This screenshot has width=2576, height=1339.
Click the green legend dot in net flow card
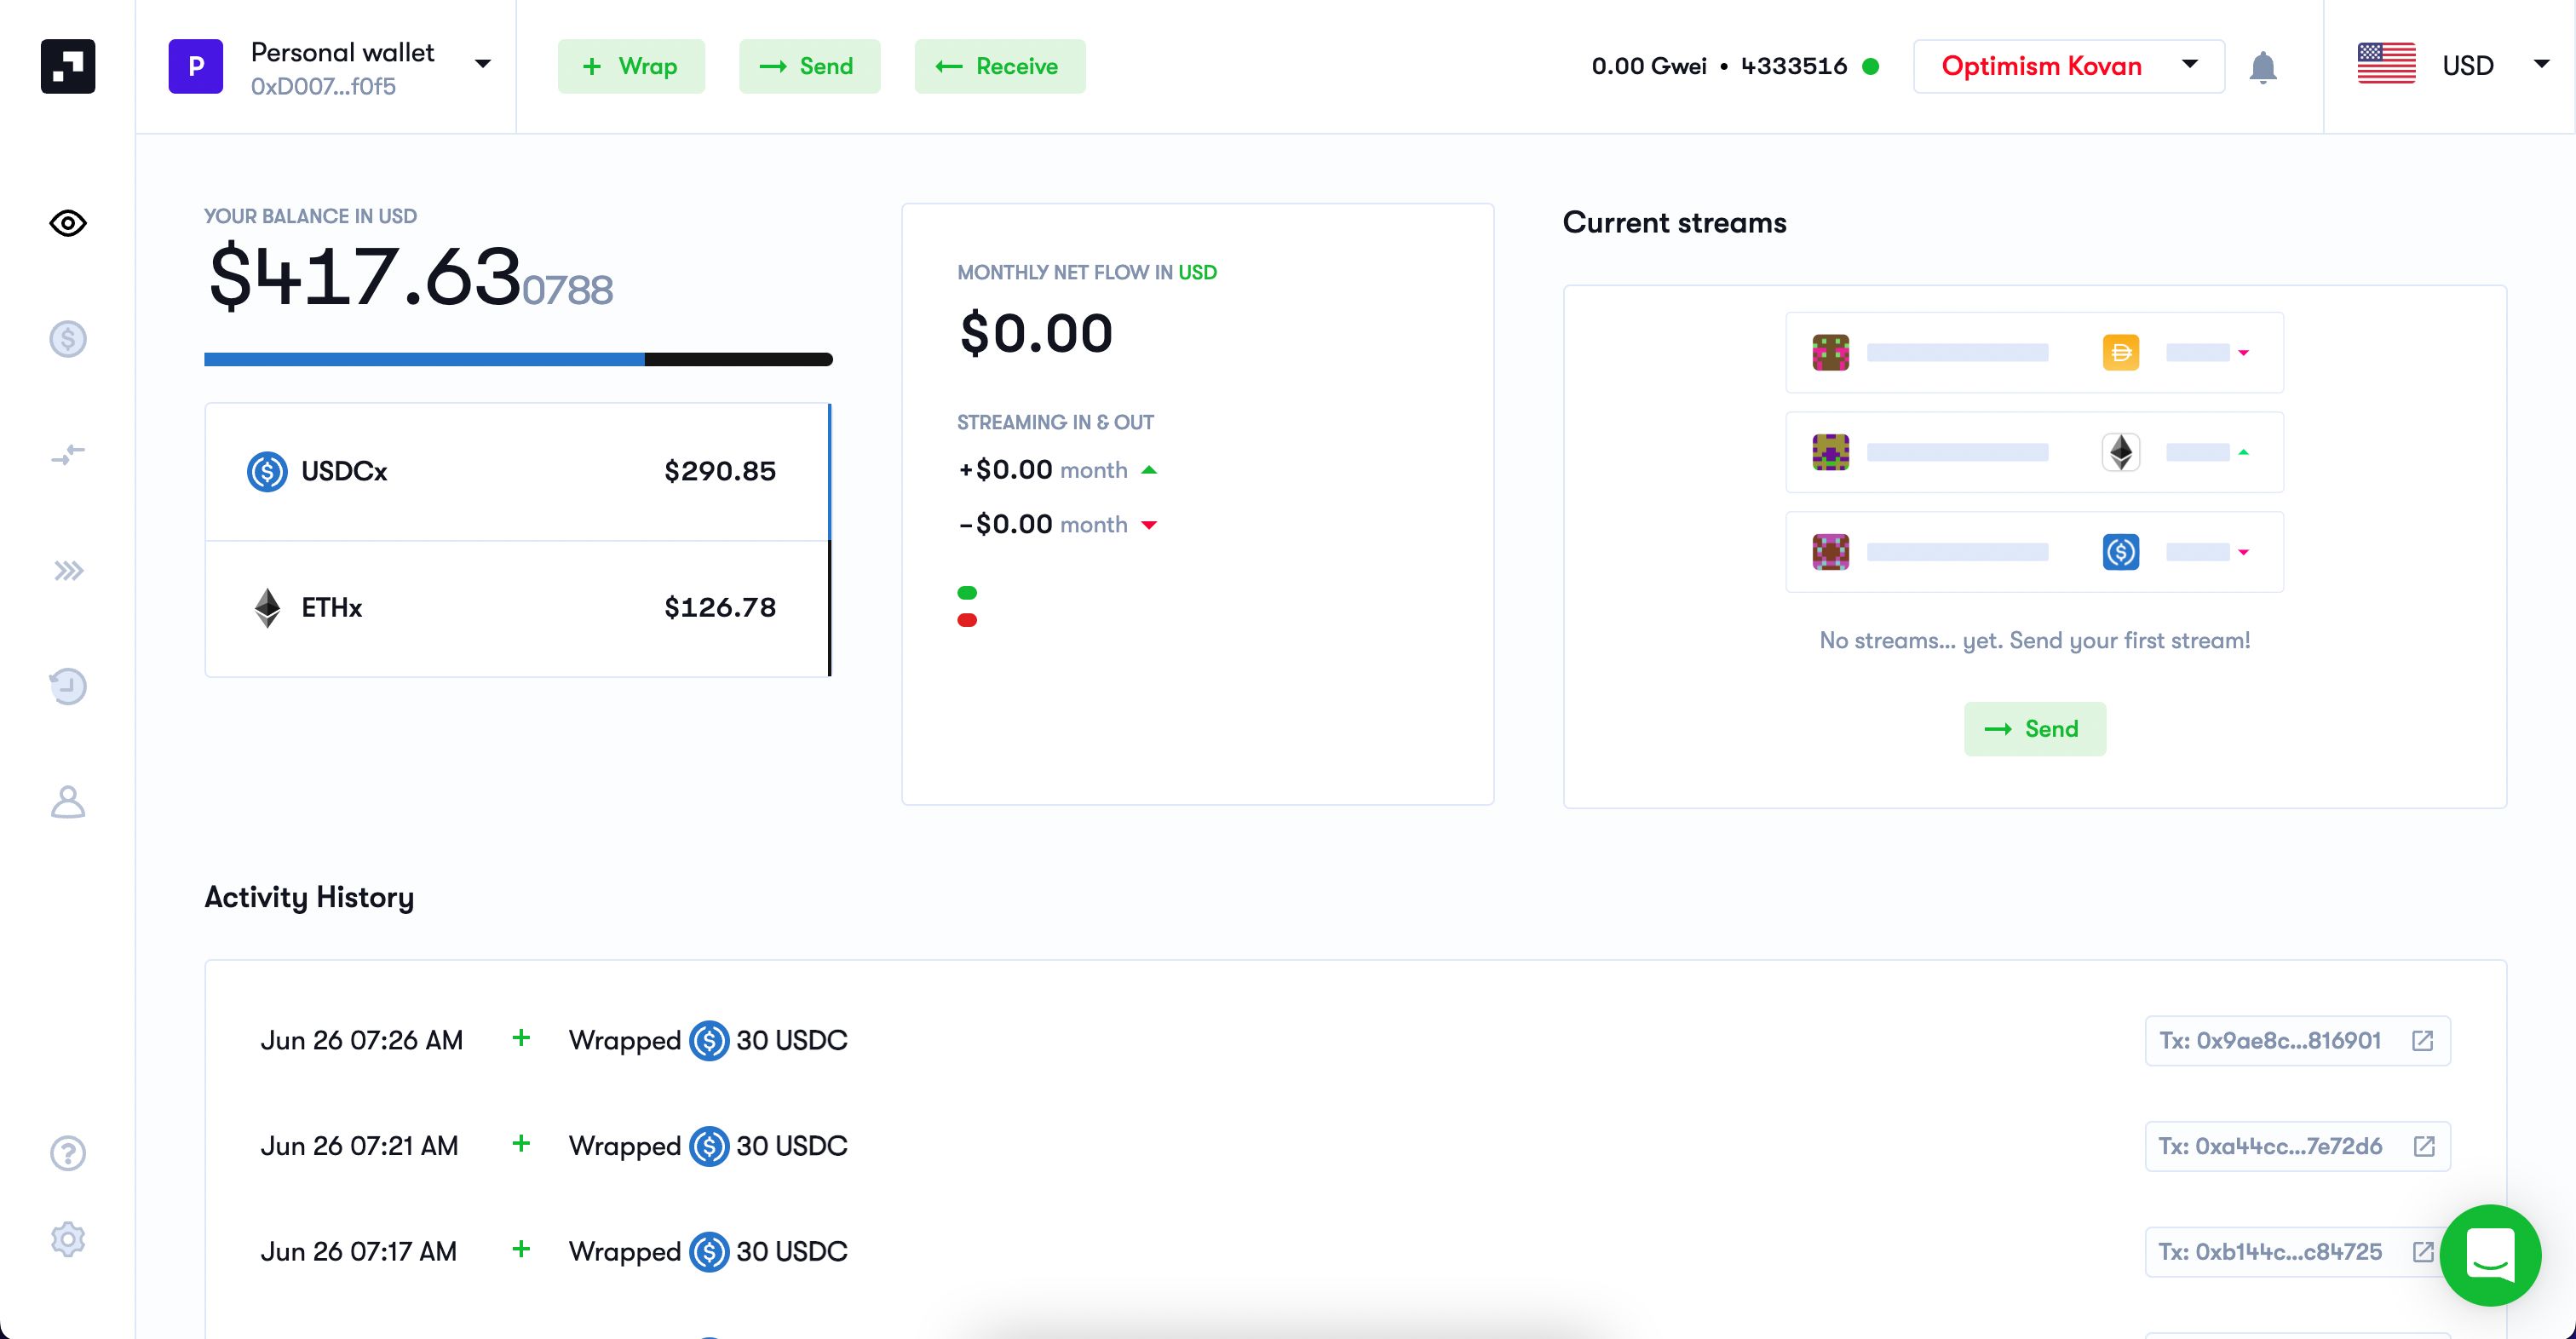(x=967, y=593)
